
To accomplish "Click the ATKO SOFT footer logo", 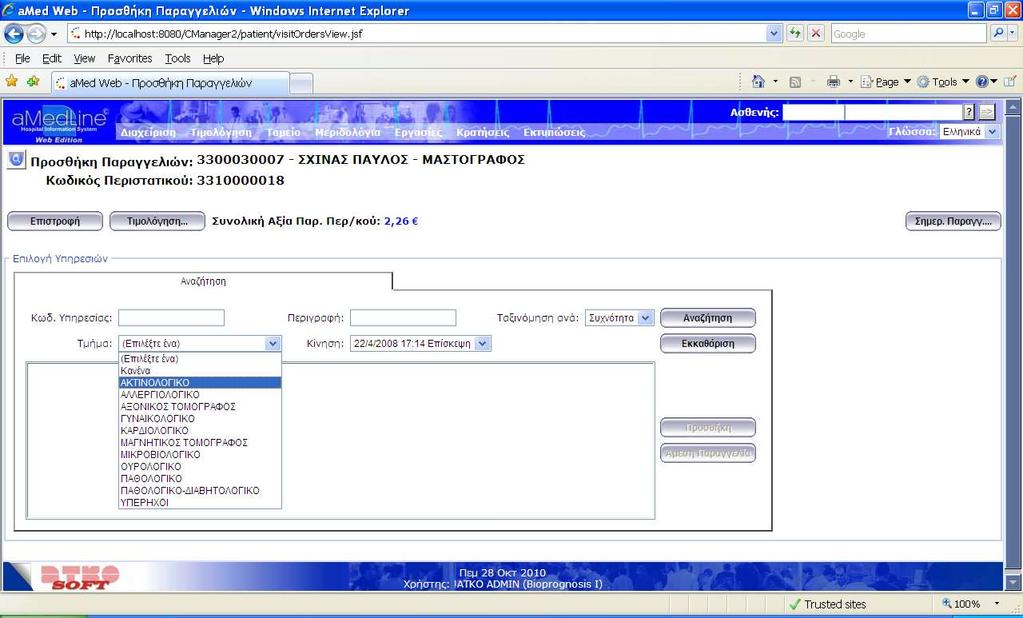I will pos(80,577).
